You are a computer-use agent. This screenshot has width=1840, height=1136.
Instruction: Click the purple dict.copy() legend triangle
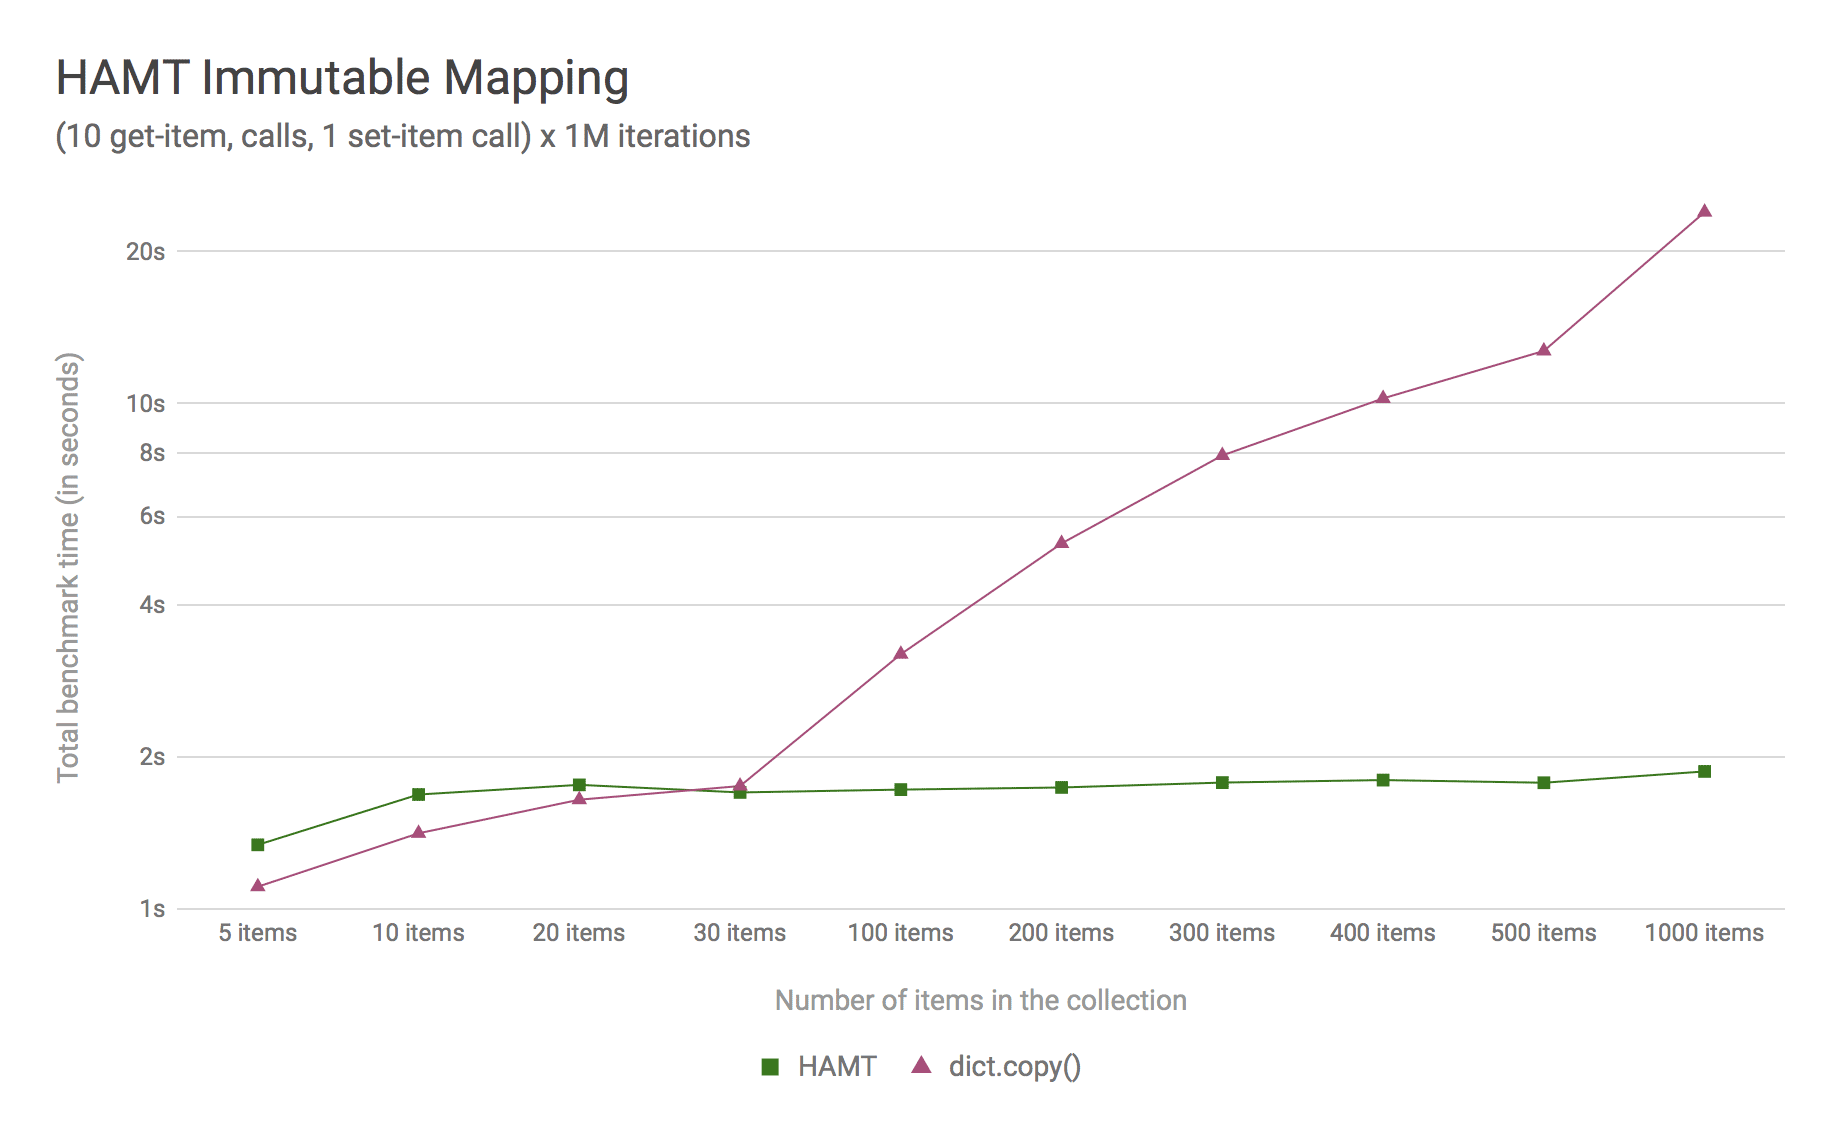click(x=921, y=1066)
